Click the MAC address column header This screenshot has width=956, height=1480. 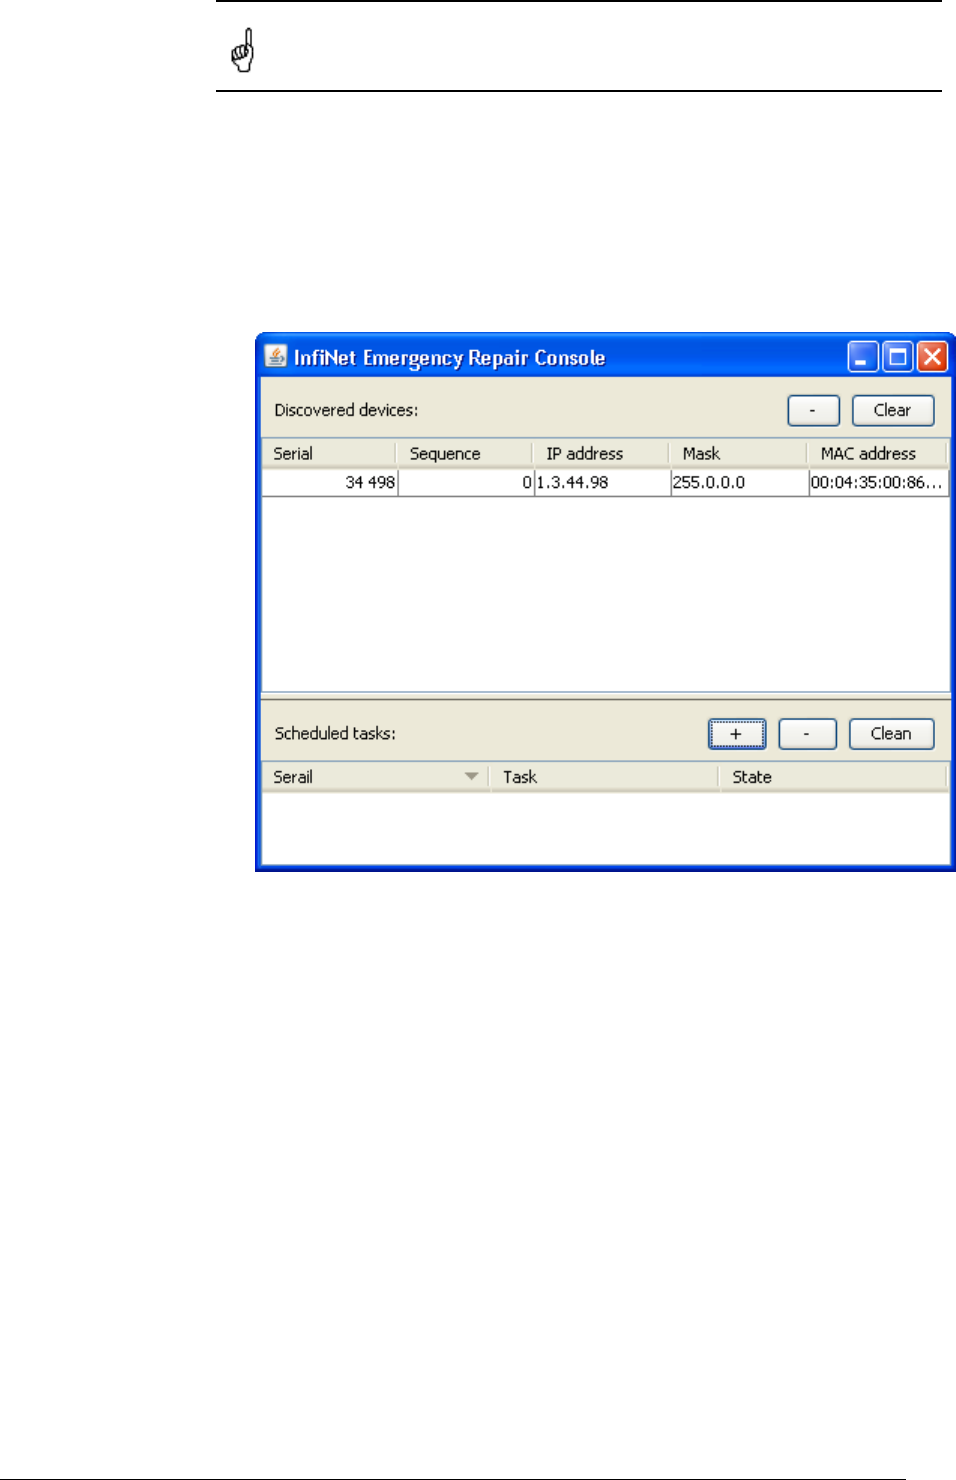(x=877, y=454)
